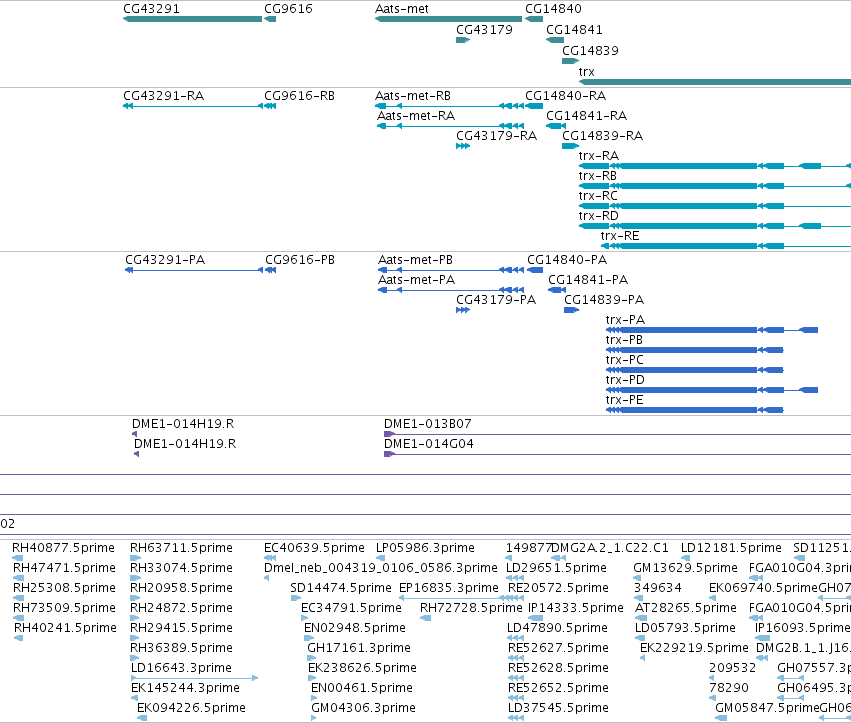The width and height of the screenshot is (851, 723).
Task: Select the LD12181.5prime EST label
Action: point(731,548)
